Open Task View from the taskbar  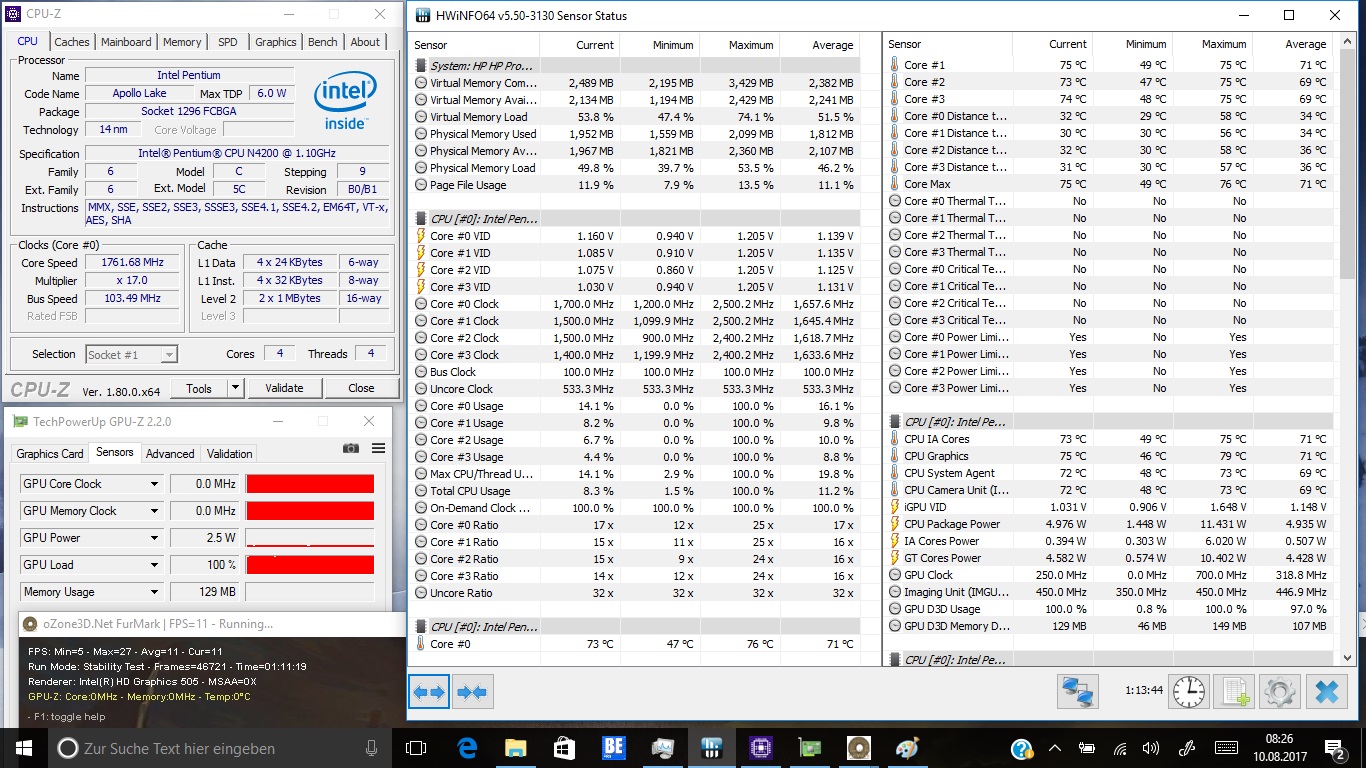[x=416, y=748]
